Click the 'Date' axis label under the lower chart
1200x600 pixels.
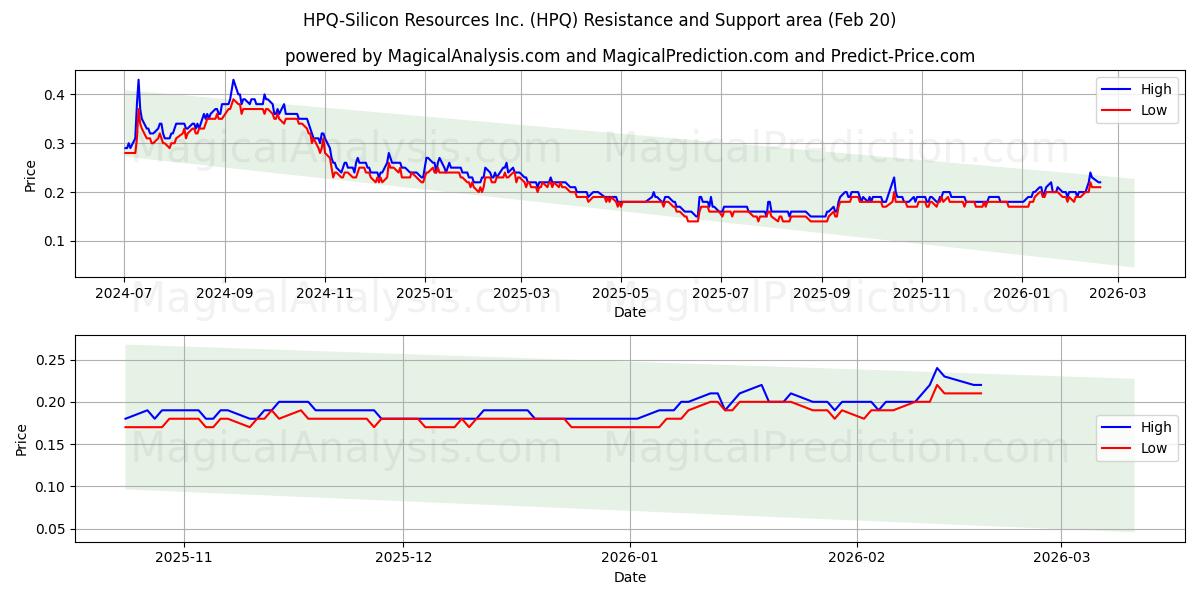point(630,577)
